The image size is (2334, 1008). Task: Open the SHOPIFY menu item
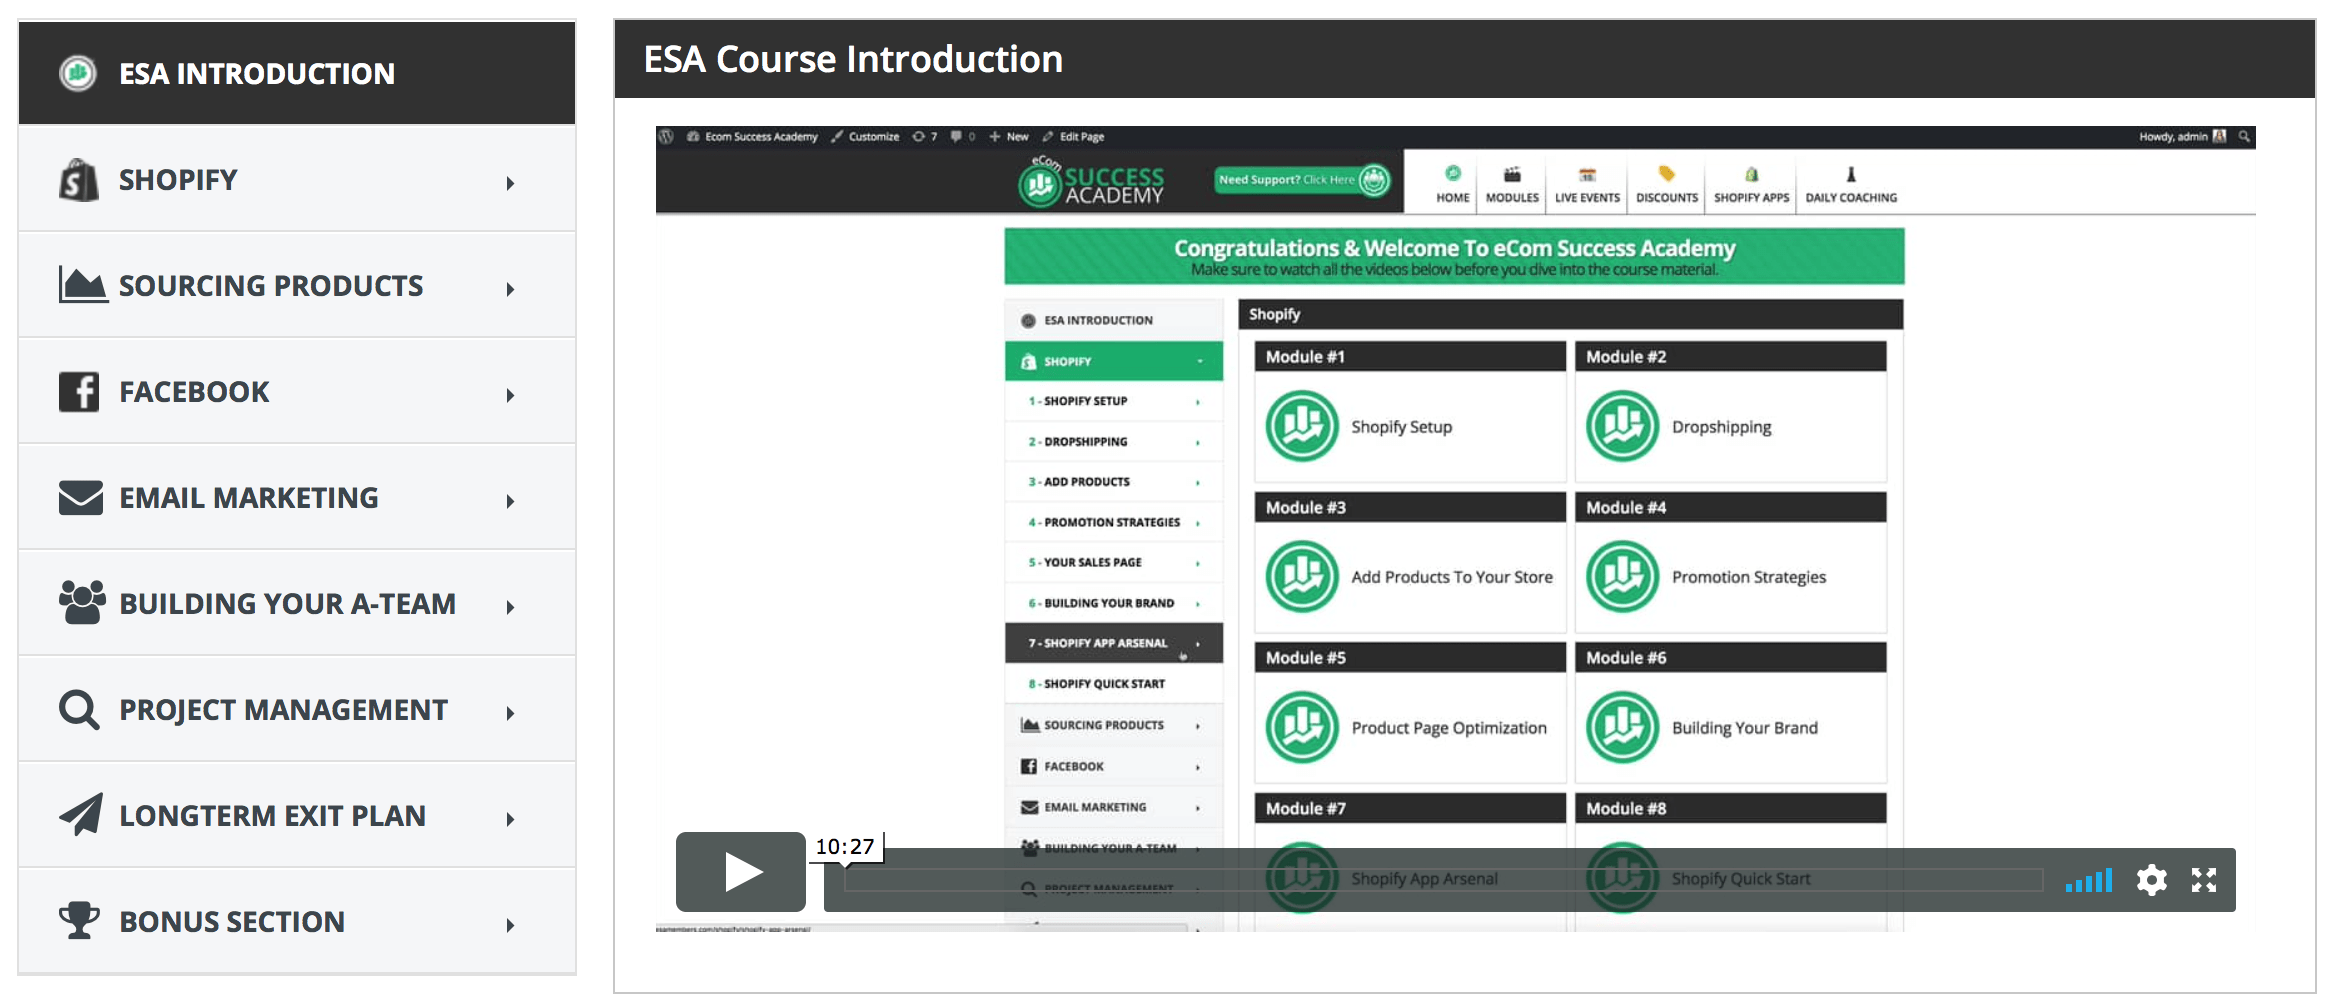coord(297,180)
